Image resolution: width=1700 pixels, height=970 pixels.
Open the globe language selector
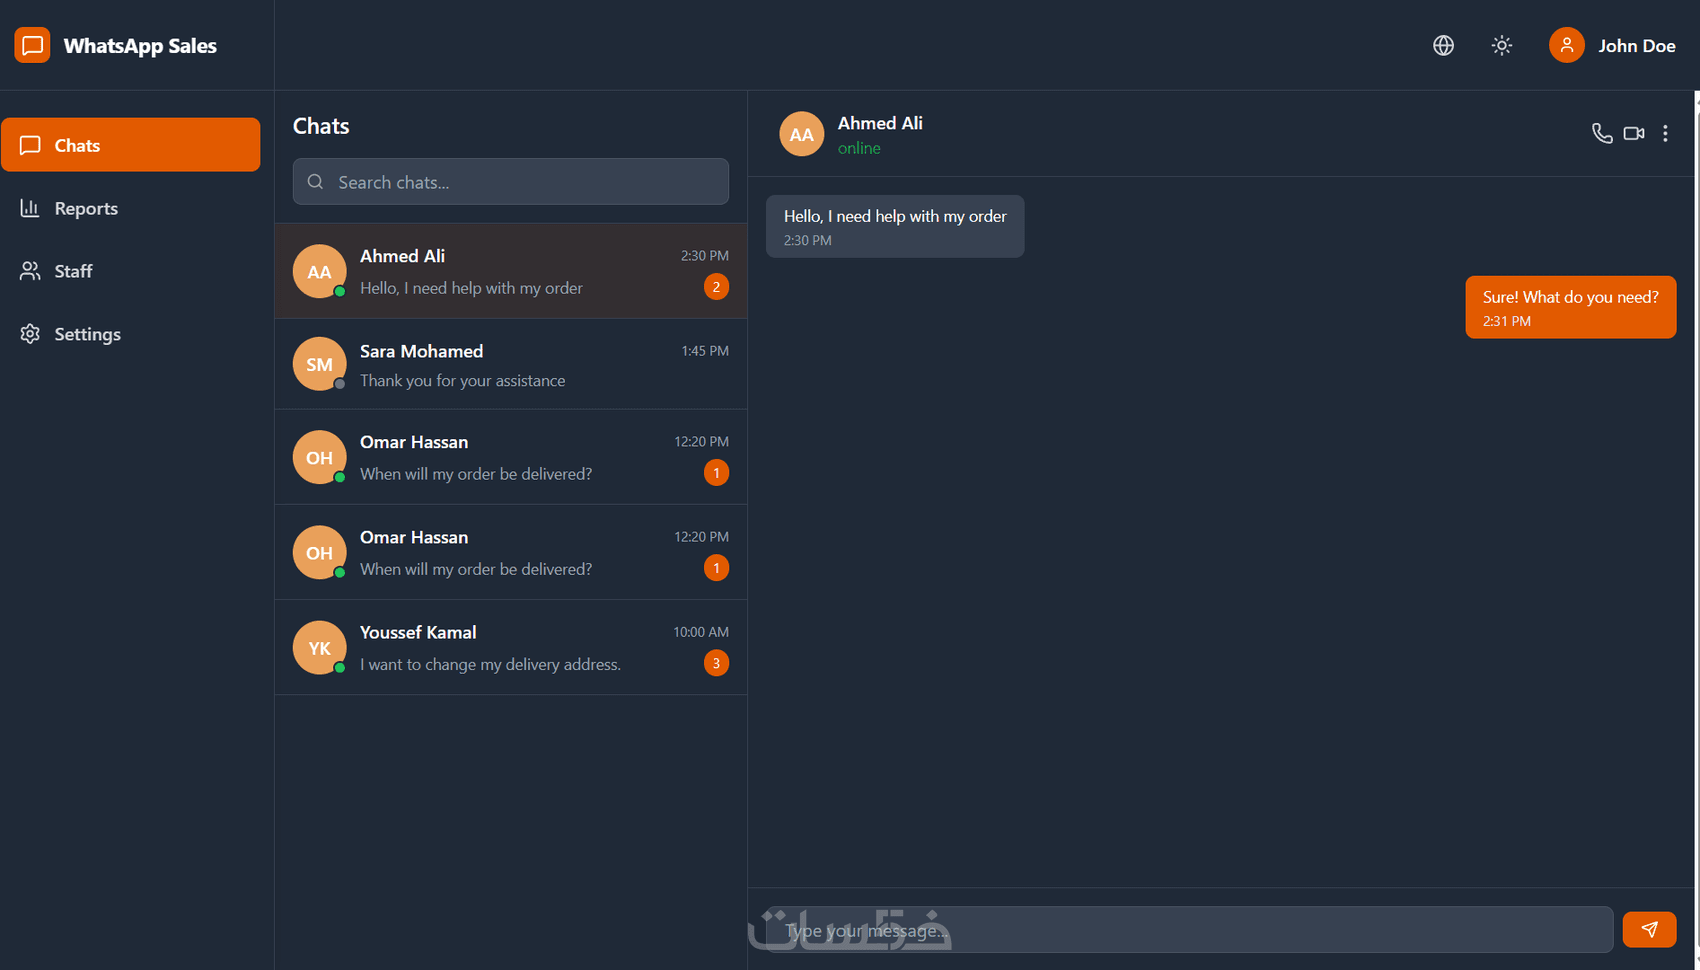click(x=1443, y=45)
